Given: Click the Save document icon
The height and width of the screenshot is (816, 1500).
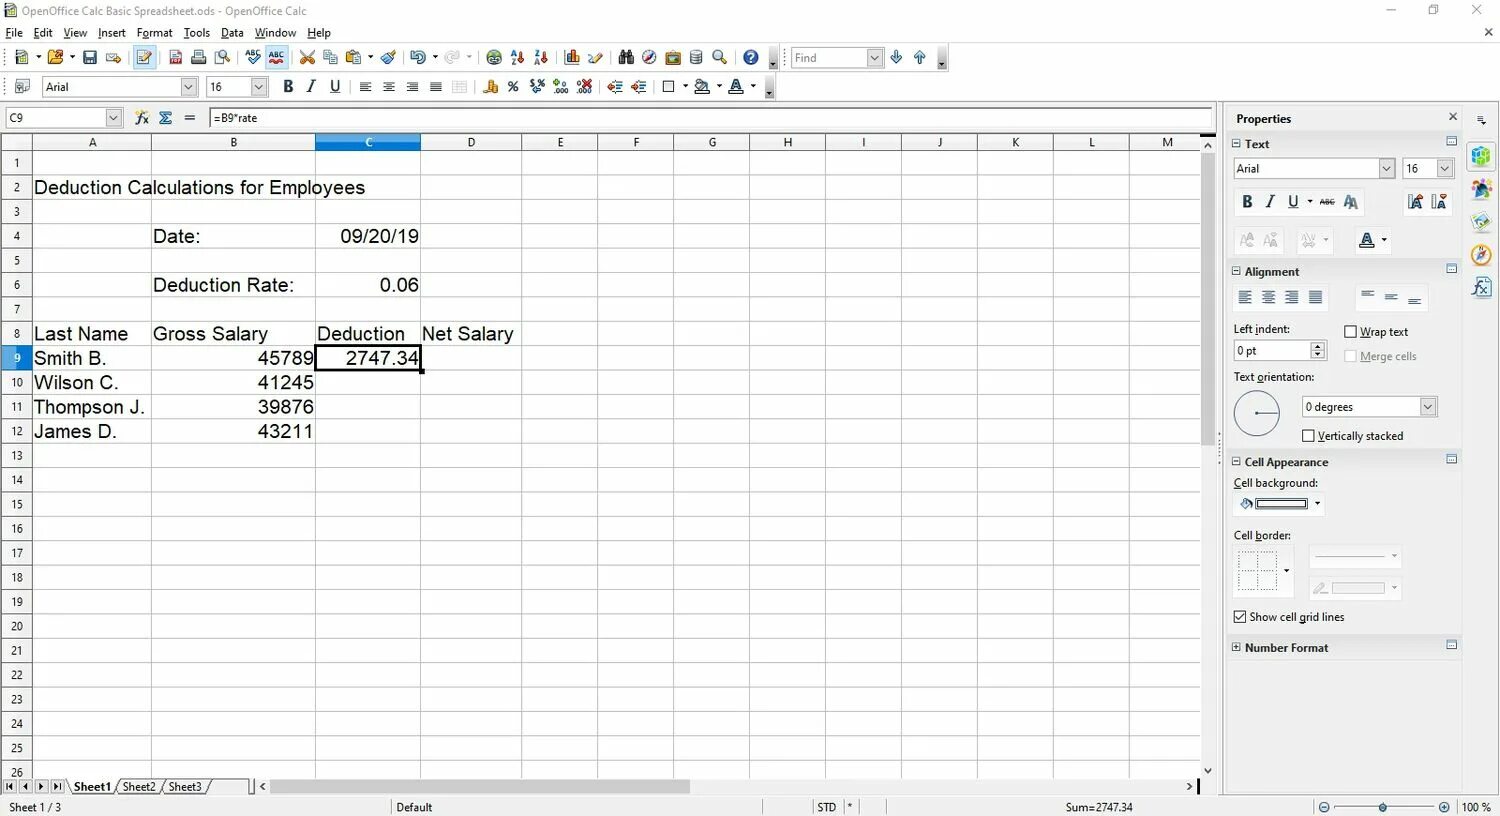Looking at the screenshot, I should click(x=90, y=58).
